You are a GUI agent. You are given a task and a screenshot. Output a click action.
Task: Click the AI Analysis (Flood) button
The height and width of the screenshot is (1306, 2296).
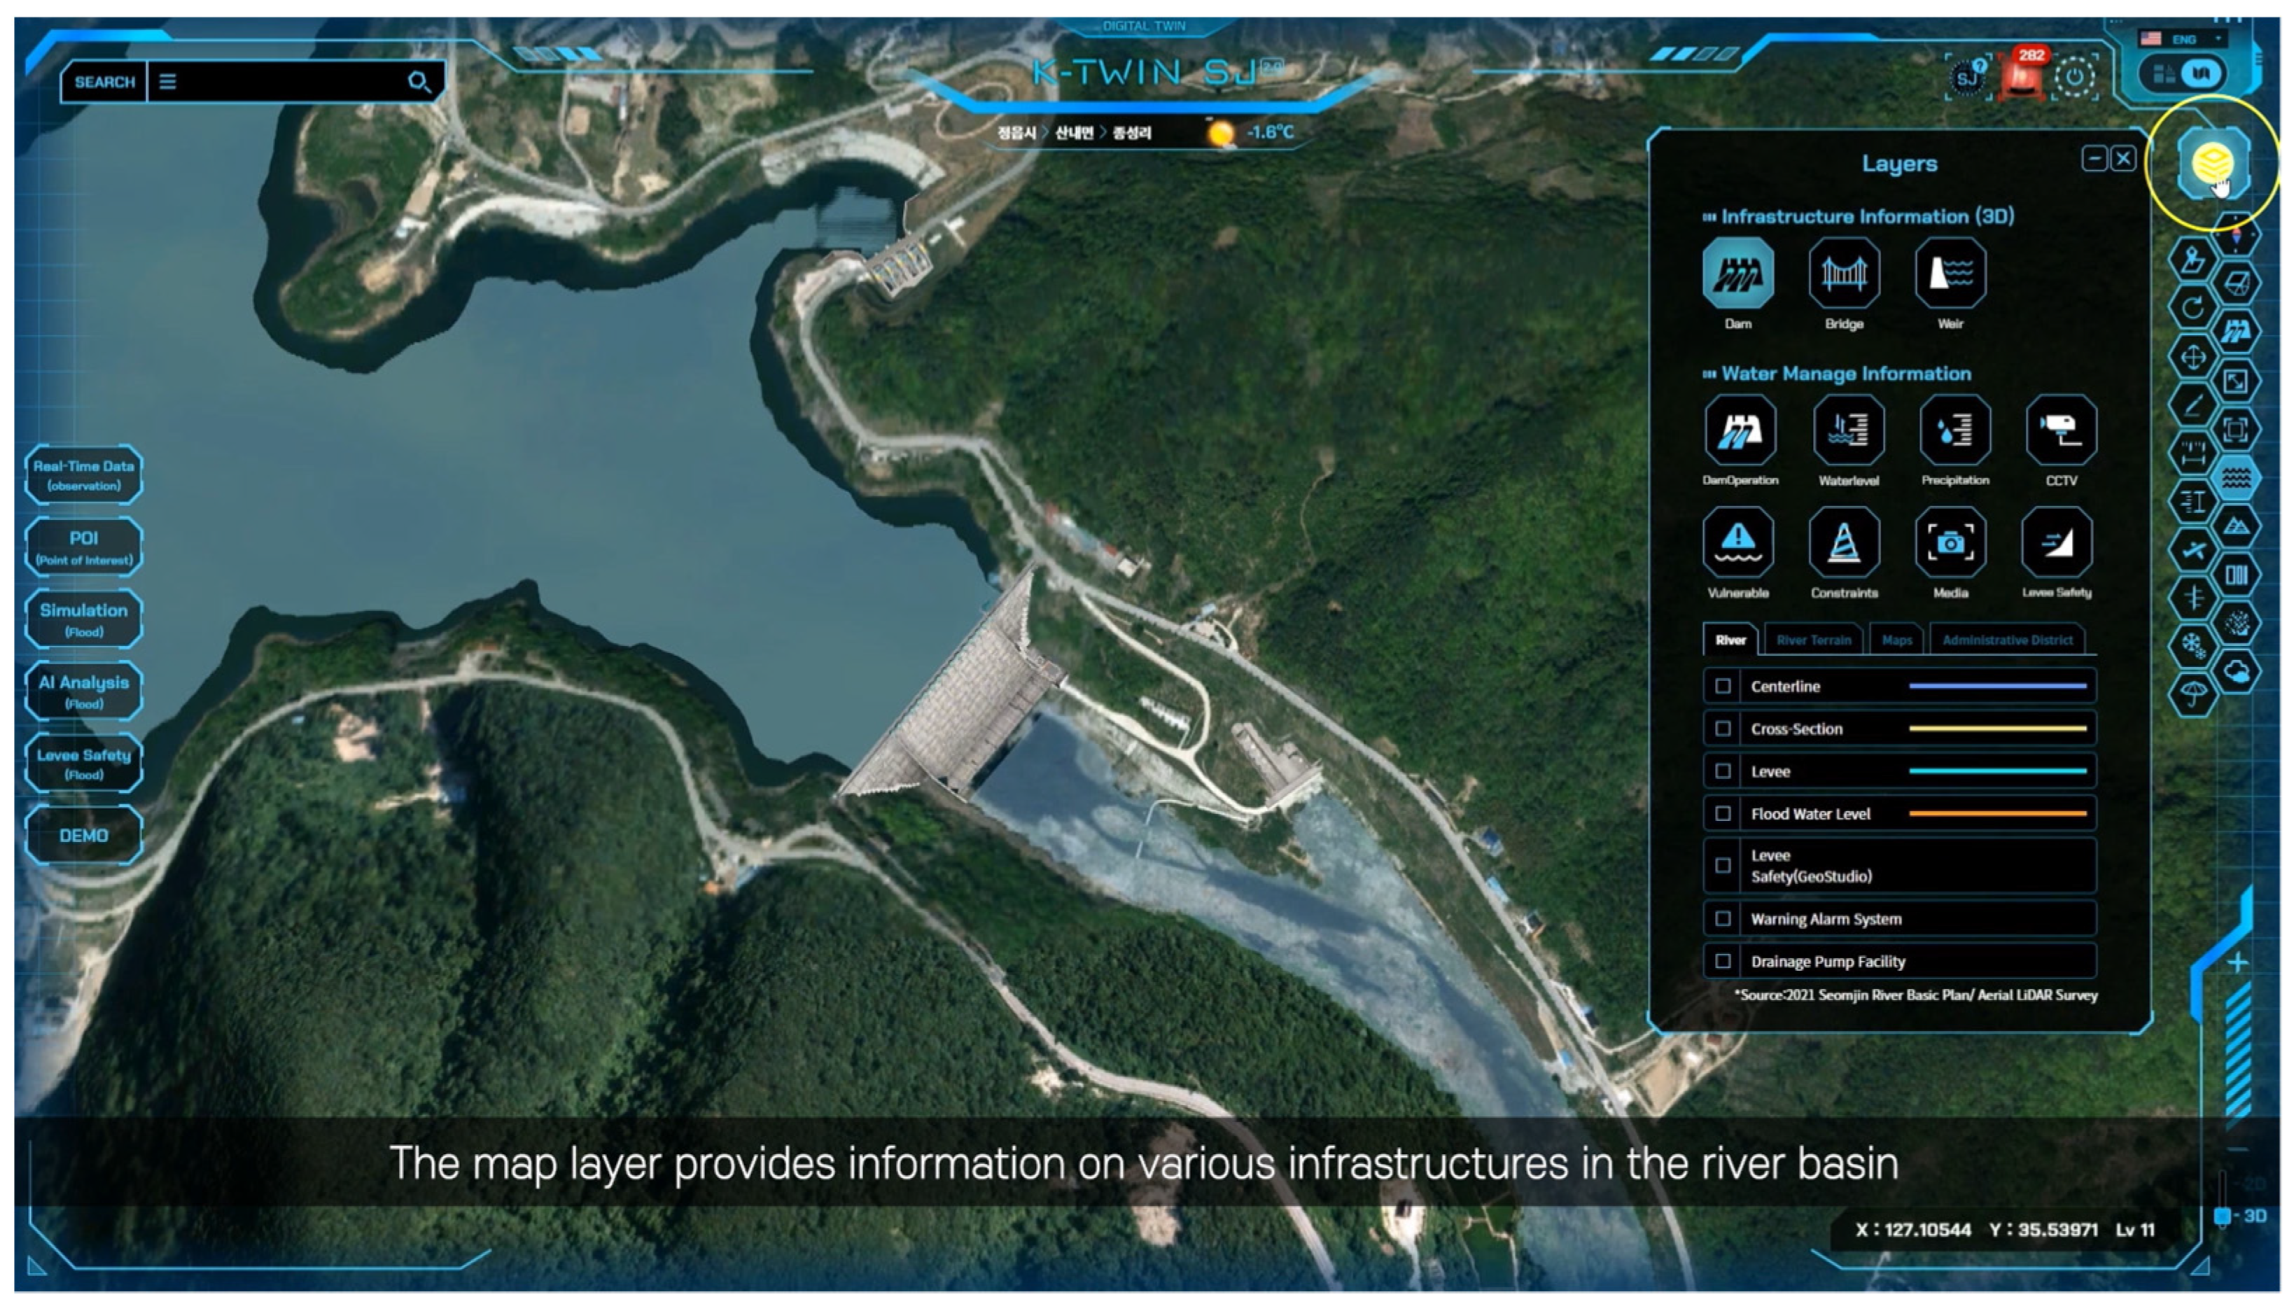coord(84,691)
